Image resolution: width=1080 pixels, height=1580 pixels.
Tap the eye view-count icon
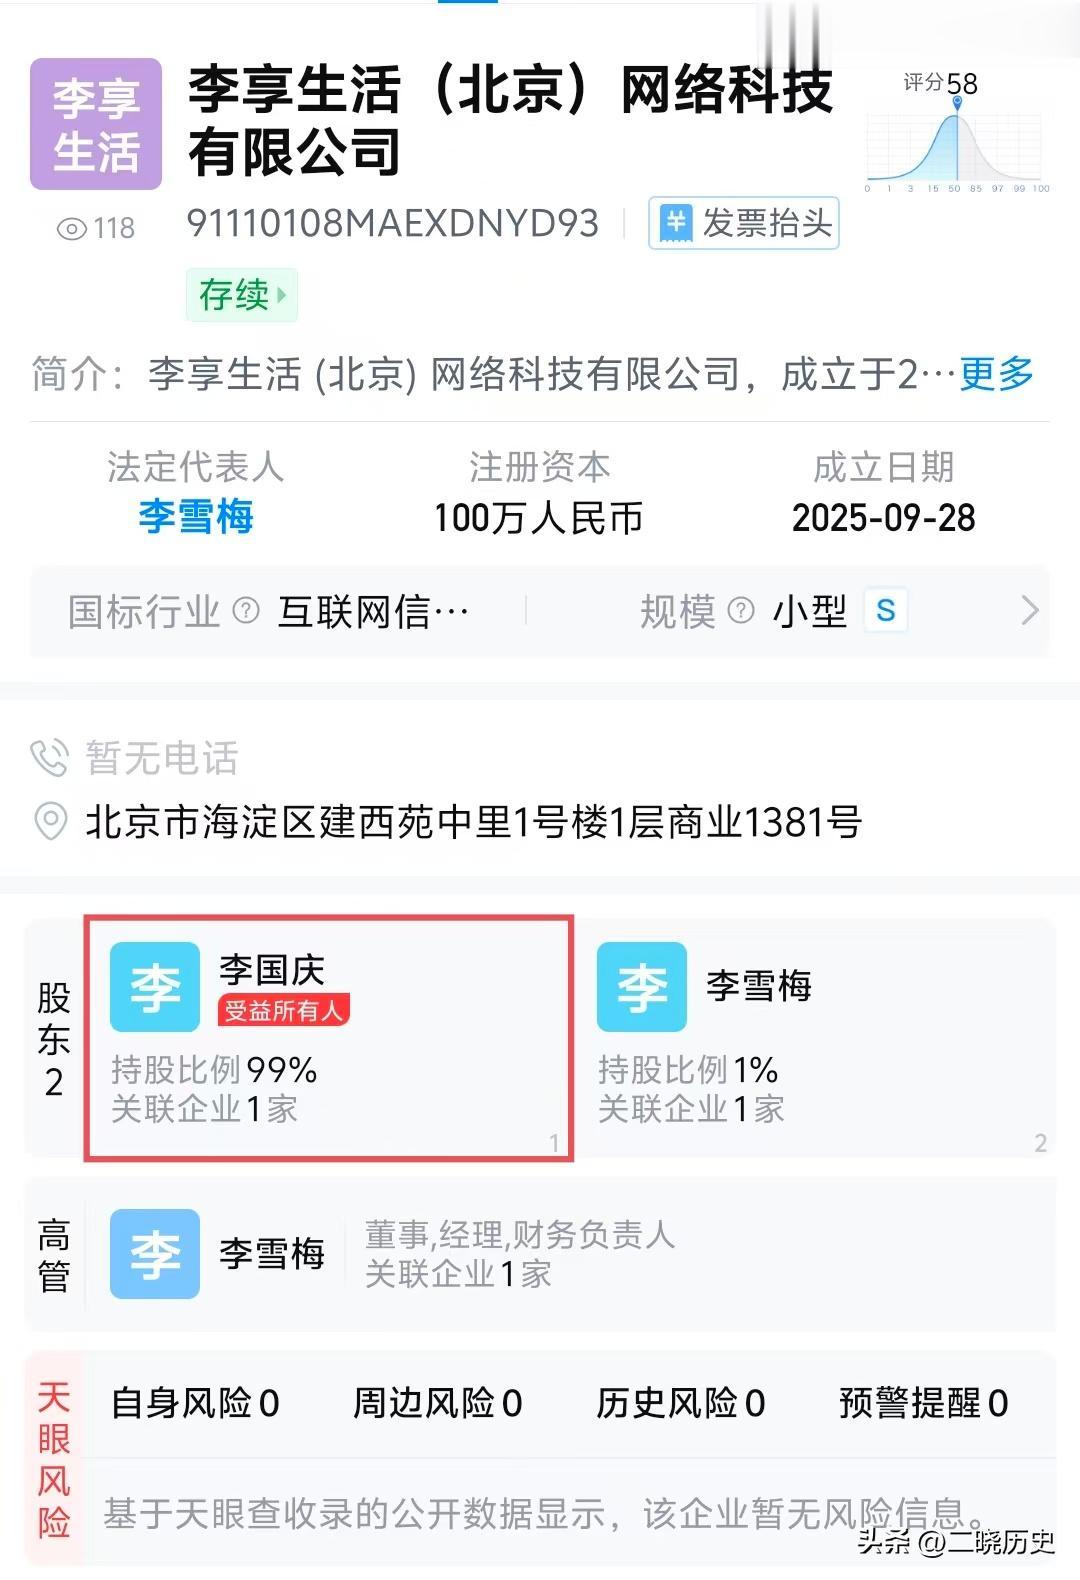(x=71, y=229)
